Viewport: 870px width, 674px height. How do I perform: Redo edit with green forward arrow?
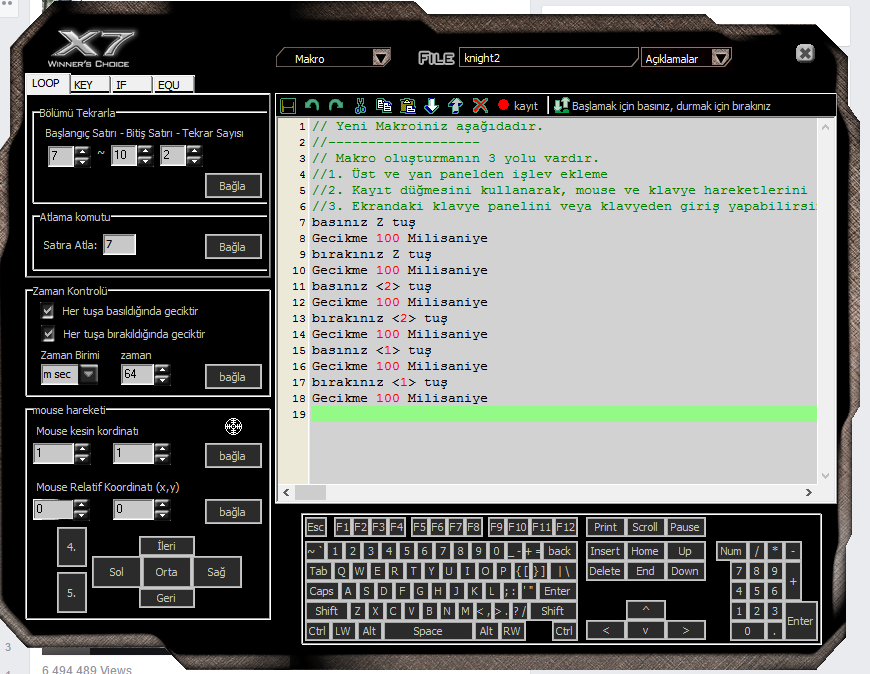click(x=336, y=105)
